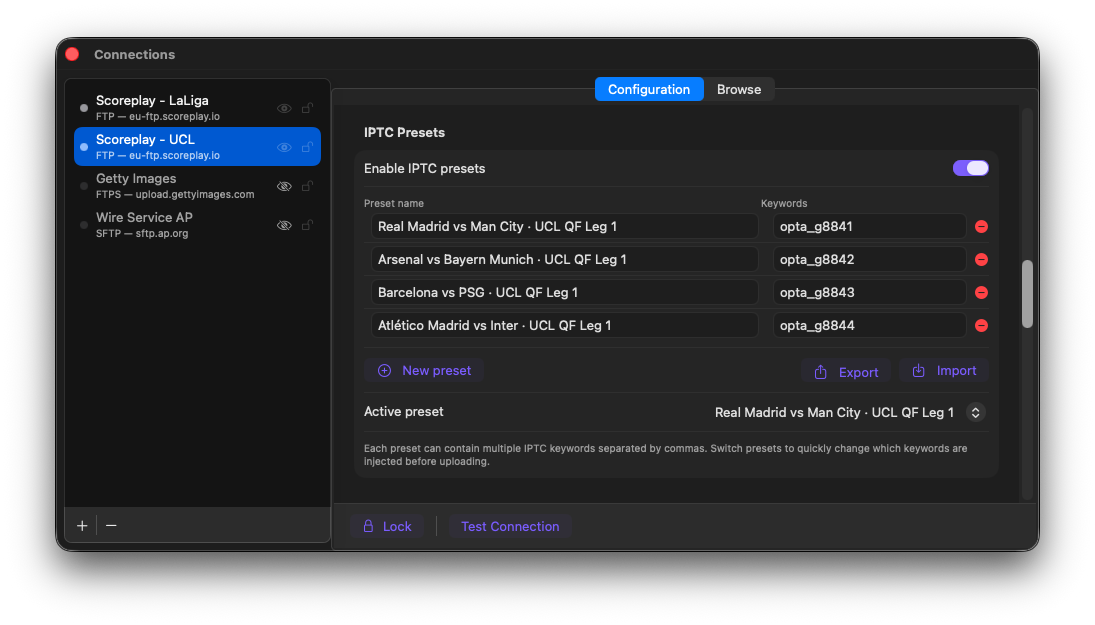1095x625 pixels.
Task: Select the Wire Service AP connection
Action: pos(197,225)
